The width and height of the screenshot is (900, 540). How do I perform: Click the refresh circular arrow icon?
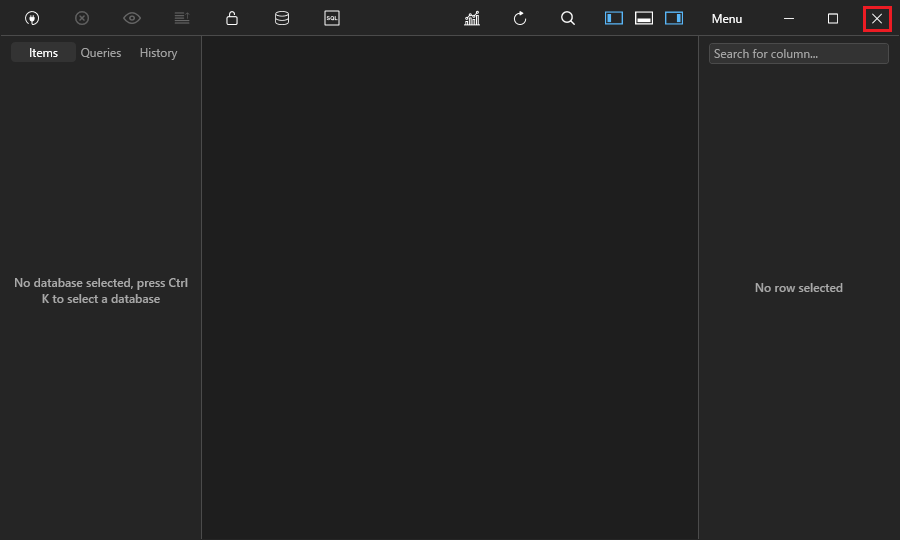point(520,18)
